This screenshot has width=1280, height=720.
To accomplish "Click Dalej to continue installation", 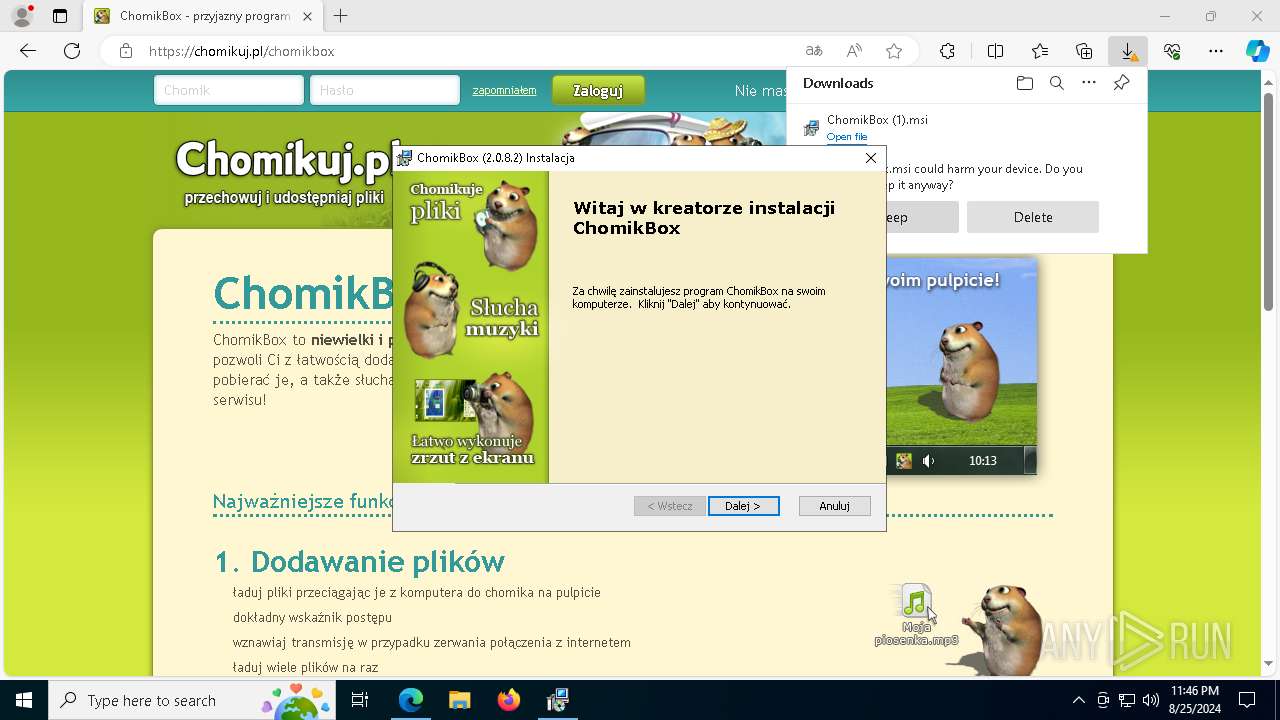I will coord(743,506).
